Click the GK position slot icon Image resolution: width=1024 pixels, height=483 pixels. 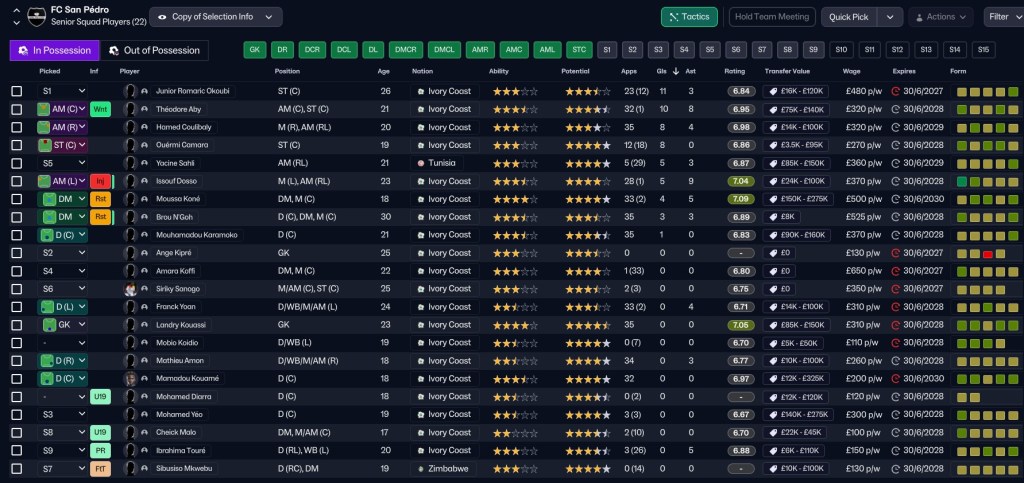255,50
